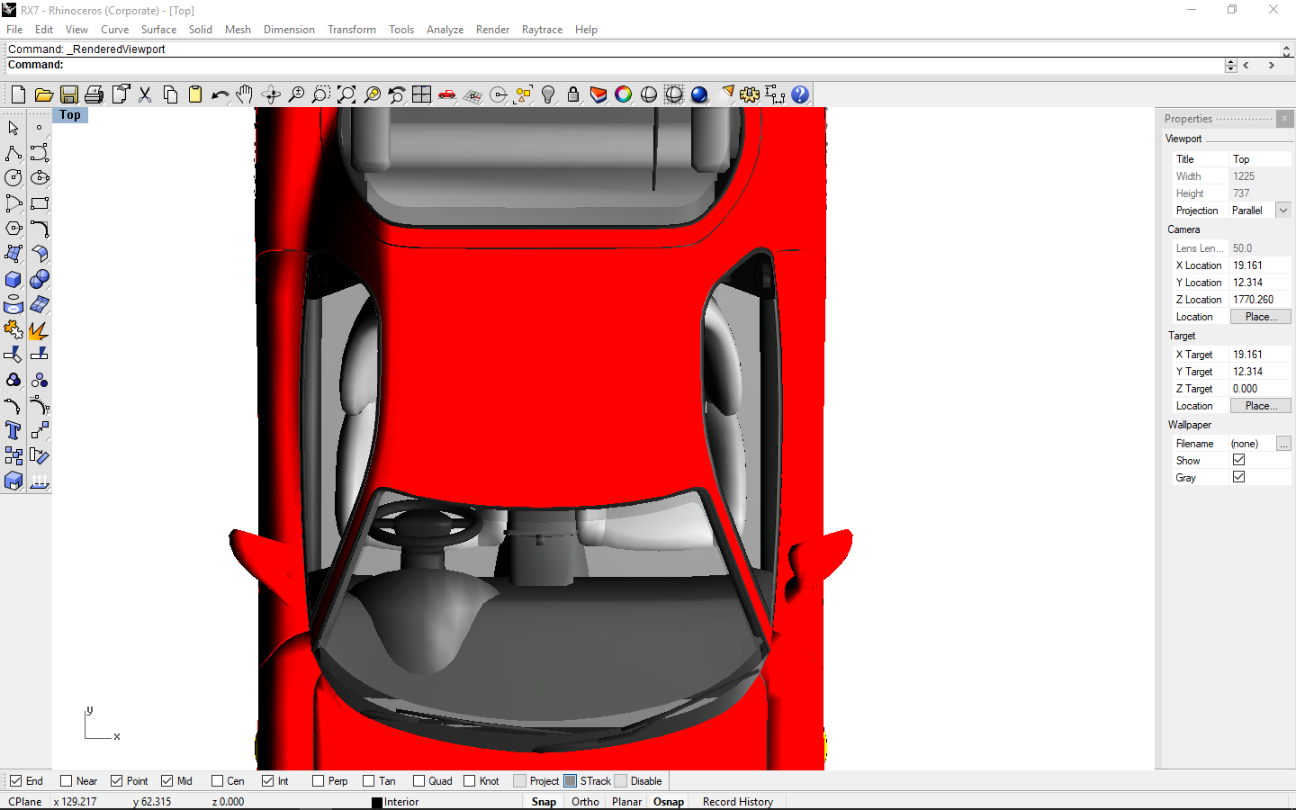
Task: Click the Explode tool icon
Action: (39, 330)
